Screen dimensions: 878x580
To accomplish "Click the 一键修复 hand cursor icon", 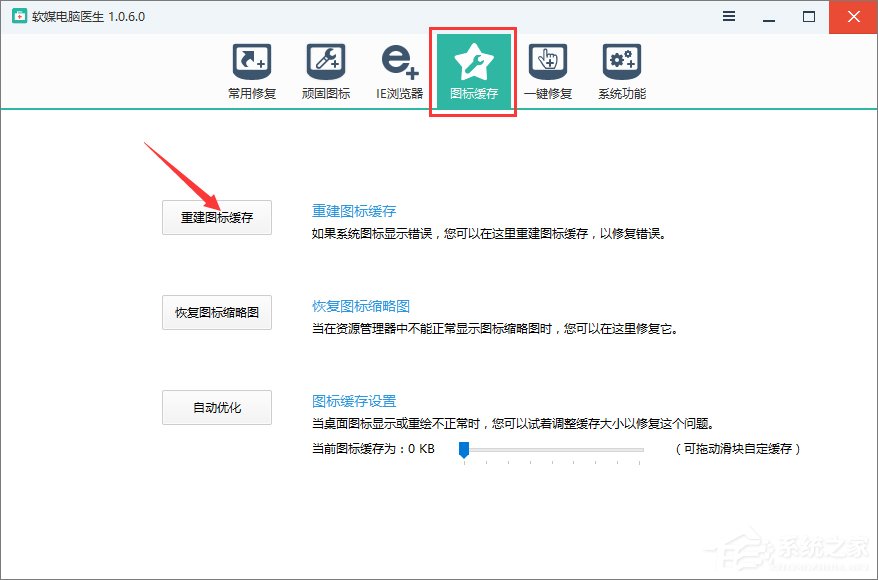I will (x=548, y=60).
